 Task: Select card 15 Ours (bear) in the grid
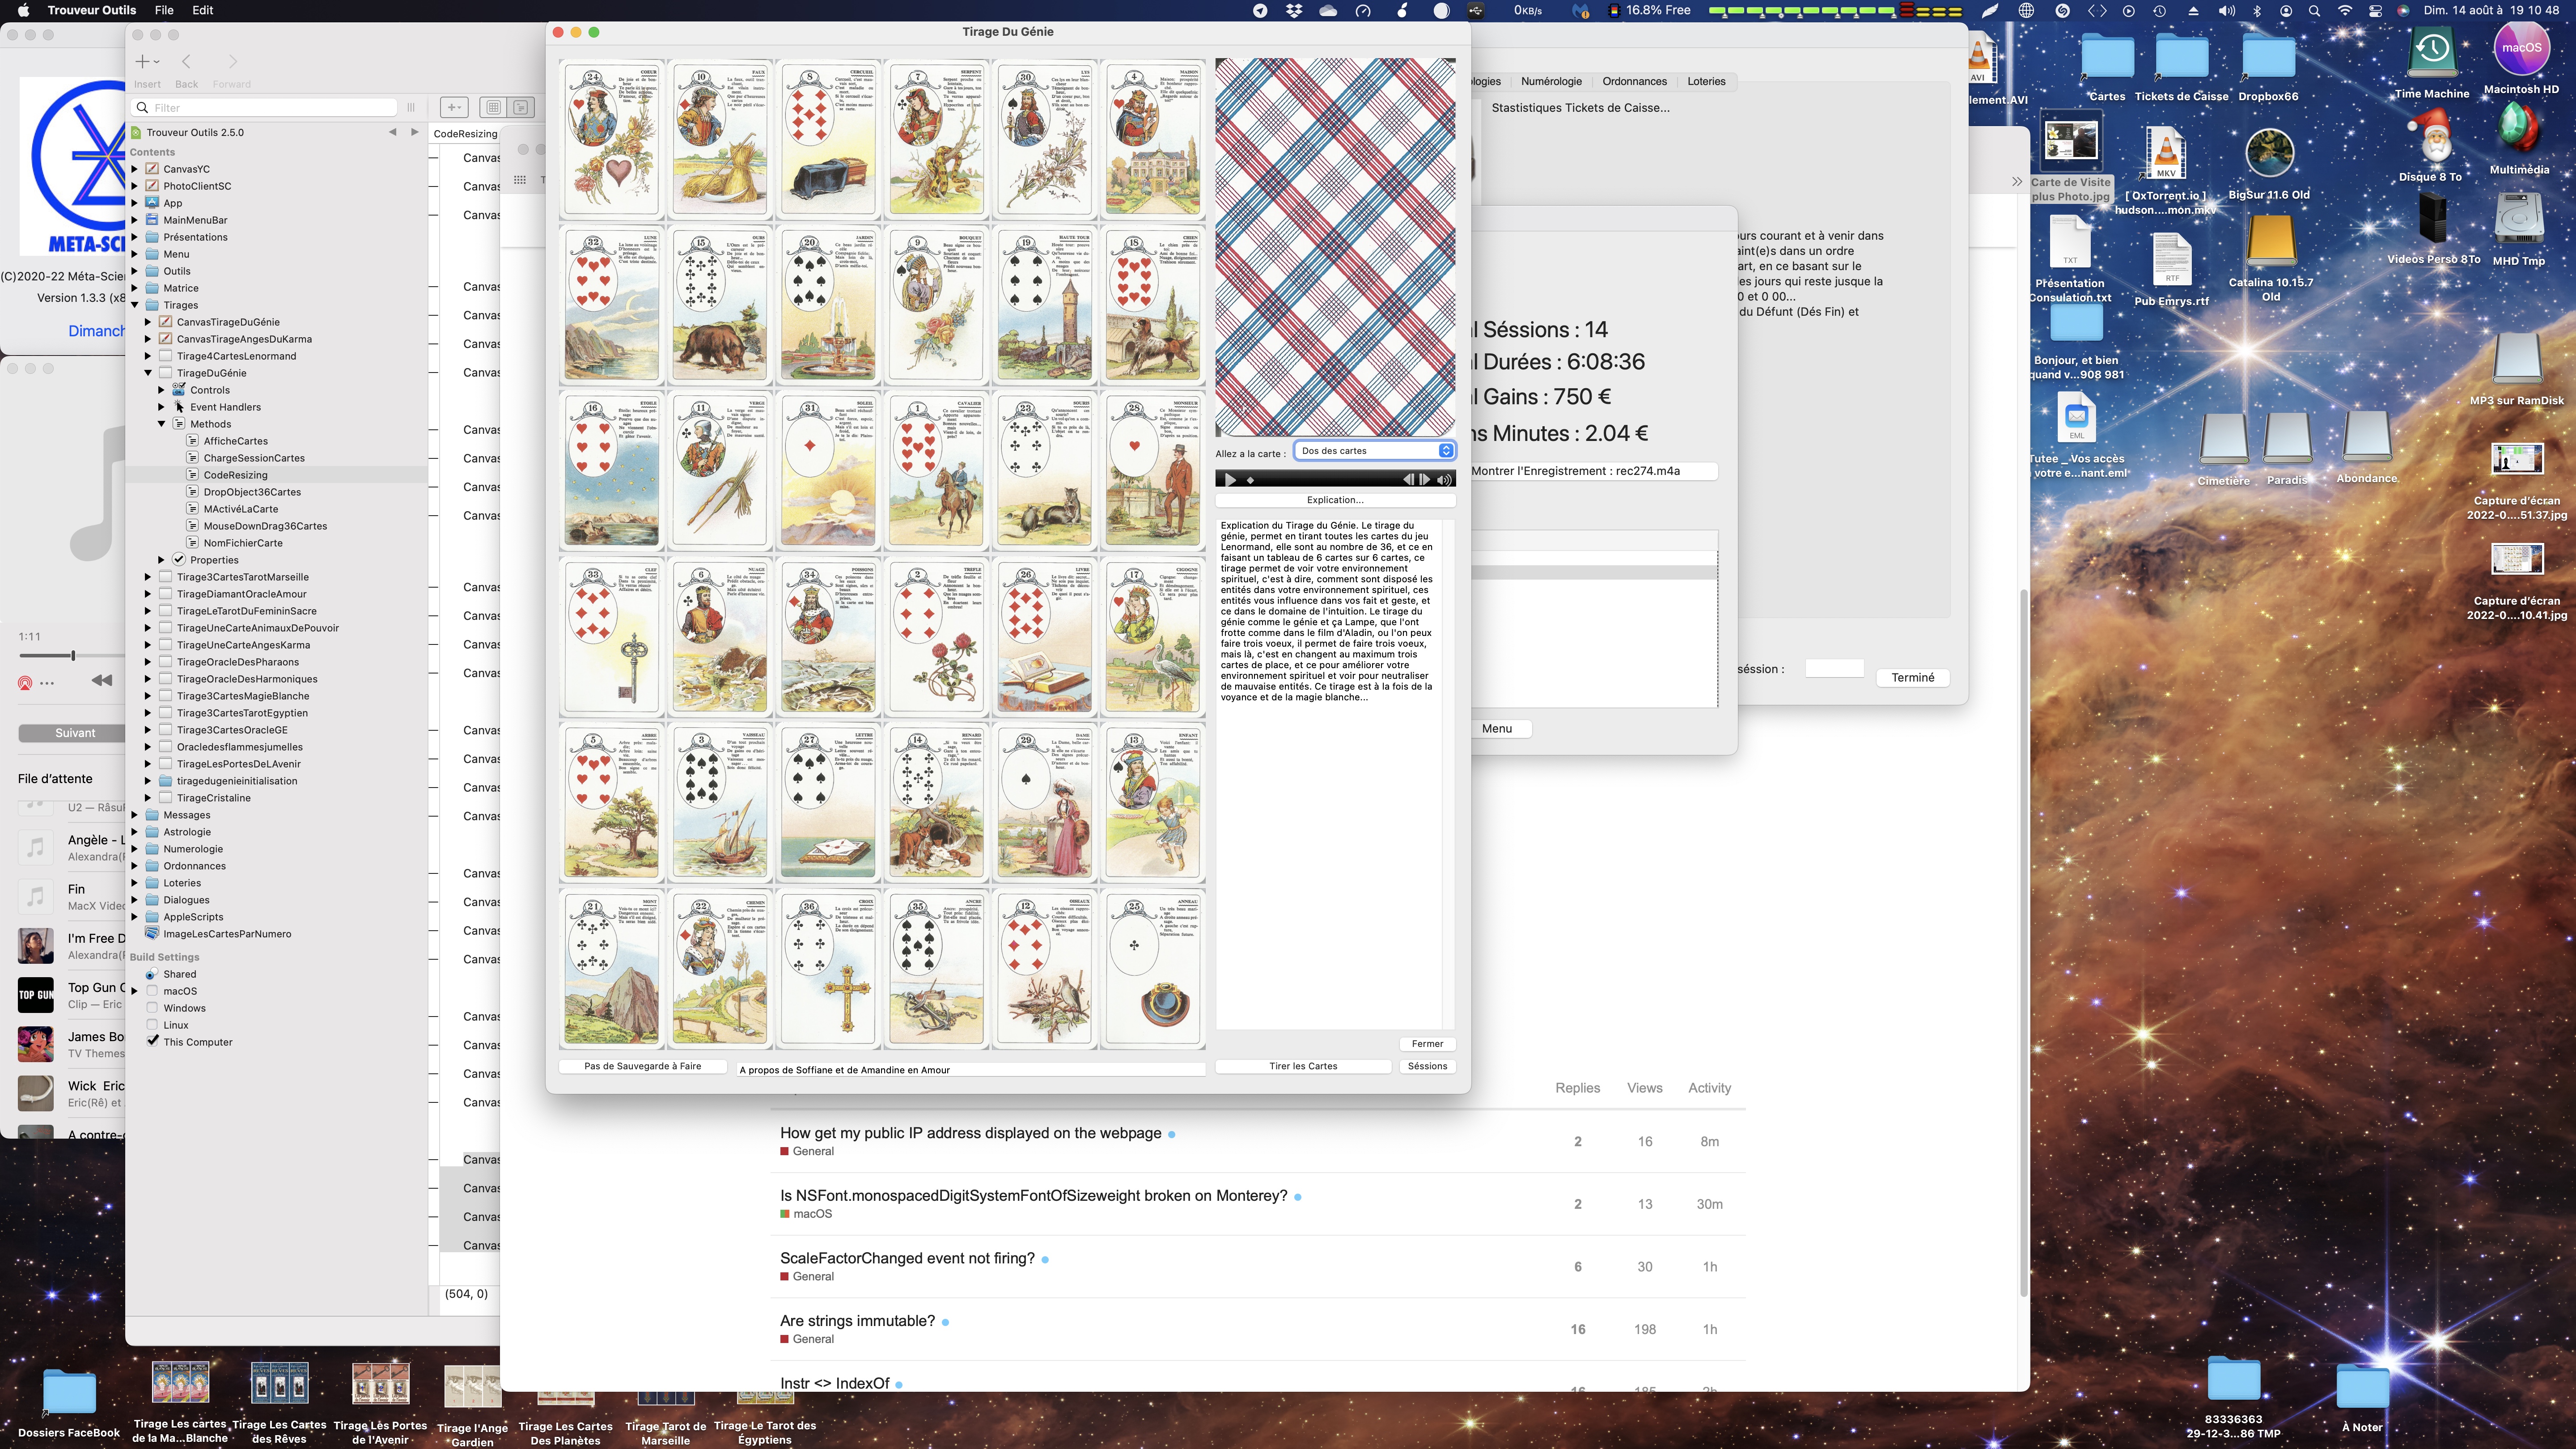coord(720,305)
